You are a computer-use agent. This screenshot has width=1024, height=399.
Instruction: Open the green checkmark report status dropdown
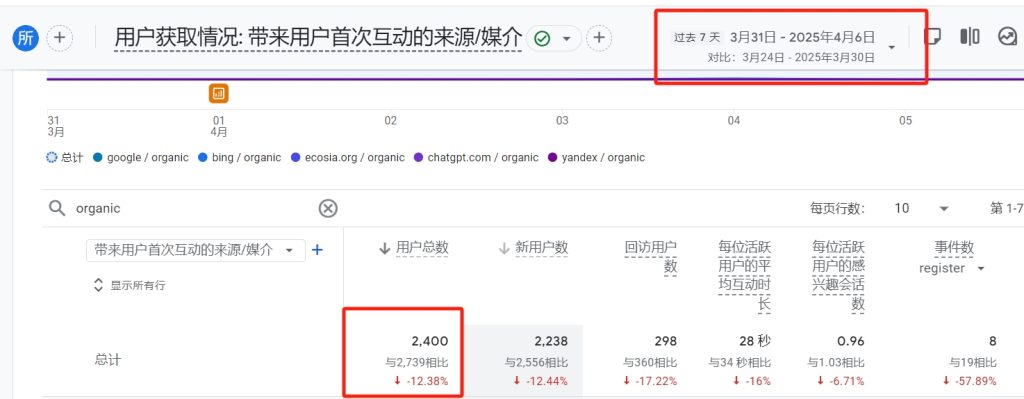tap(553, 39)
